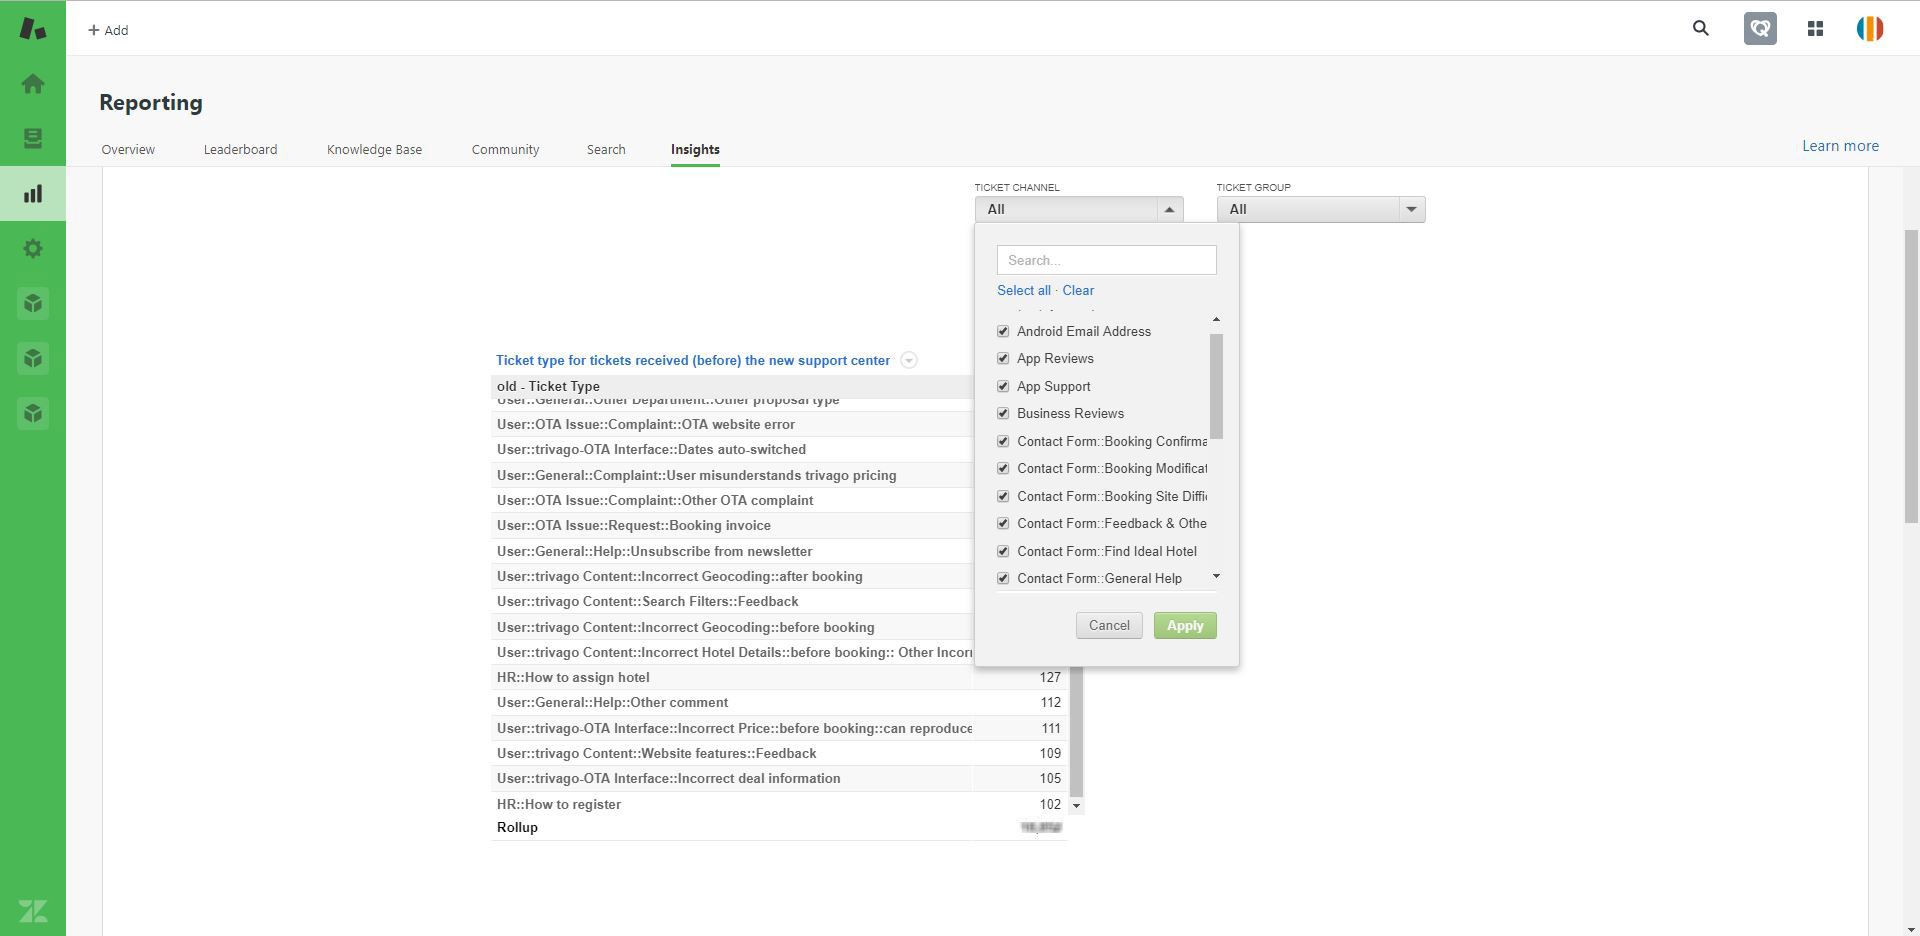Click the search magnifier icon
The height and width of the screenshot is (936, 1920).
coord(1700,29)
